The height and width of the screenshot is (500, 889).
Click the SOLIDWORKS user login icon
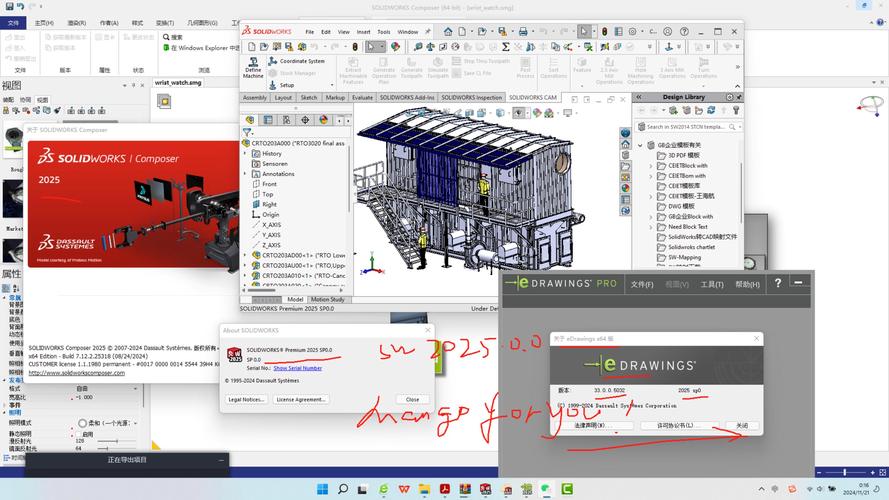pos(668,32)
